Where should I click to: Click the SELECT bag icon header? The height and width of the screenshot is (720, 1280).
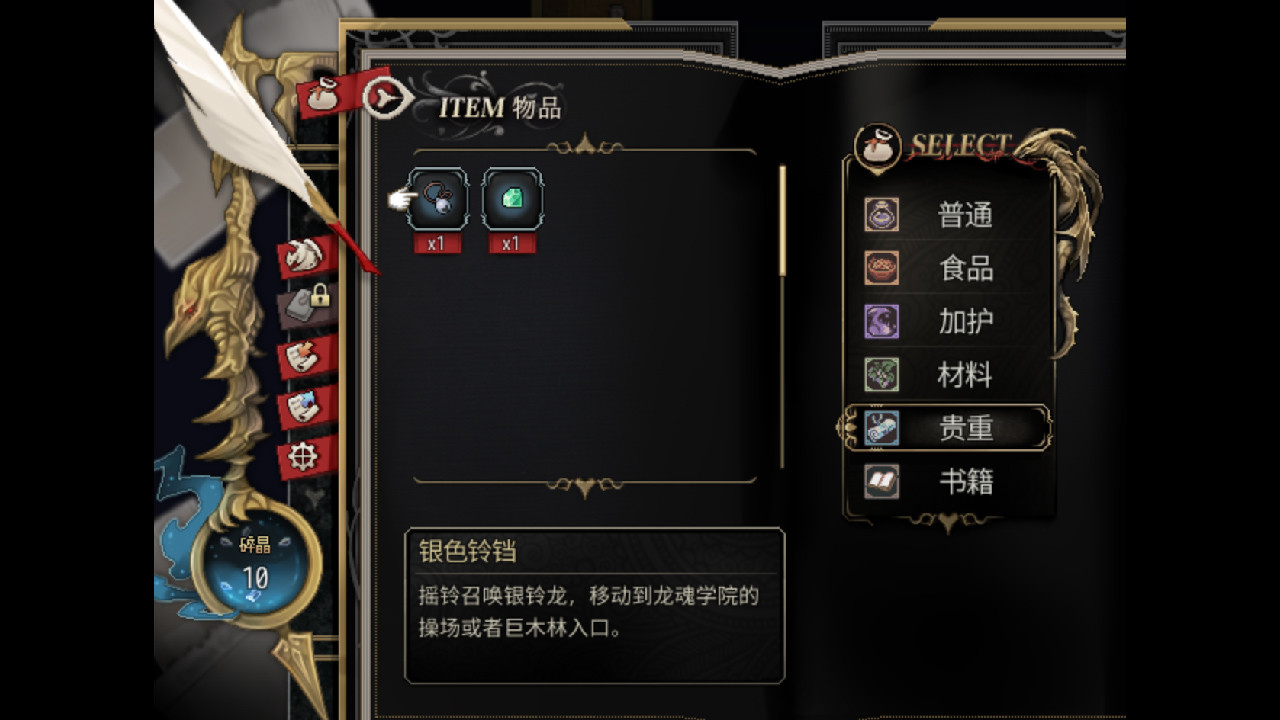[x=879, y=146]
